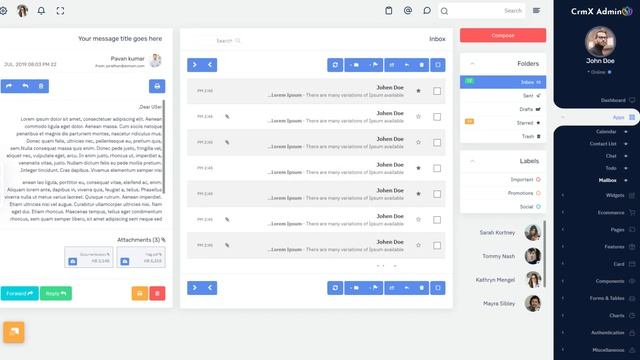Open the orange floating chat button
The image size is (640, 360).
14,332
